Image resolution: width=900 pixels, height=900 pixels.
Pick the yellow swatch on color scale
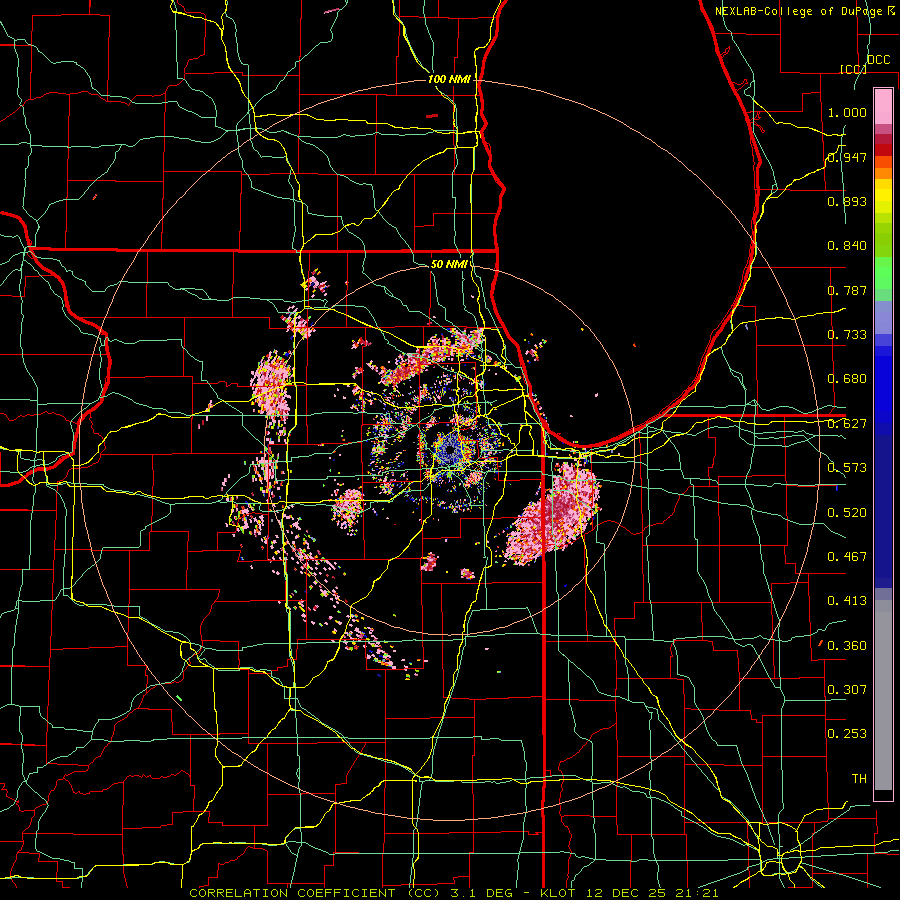click(883, 197)
